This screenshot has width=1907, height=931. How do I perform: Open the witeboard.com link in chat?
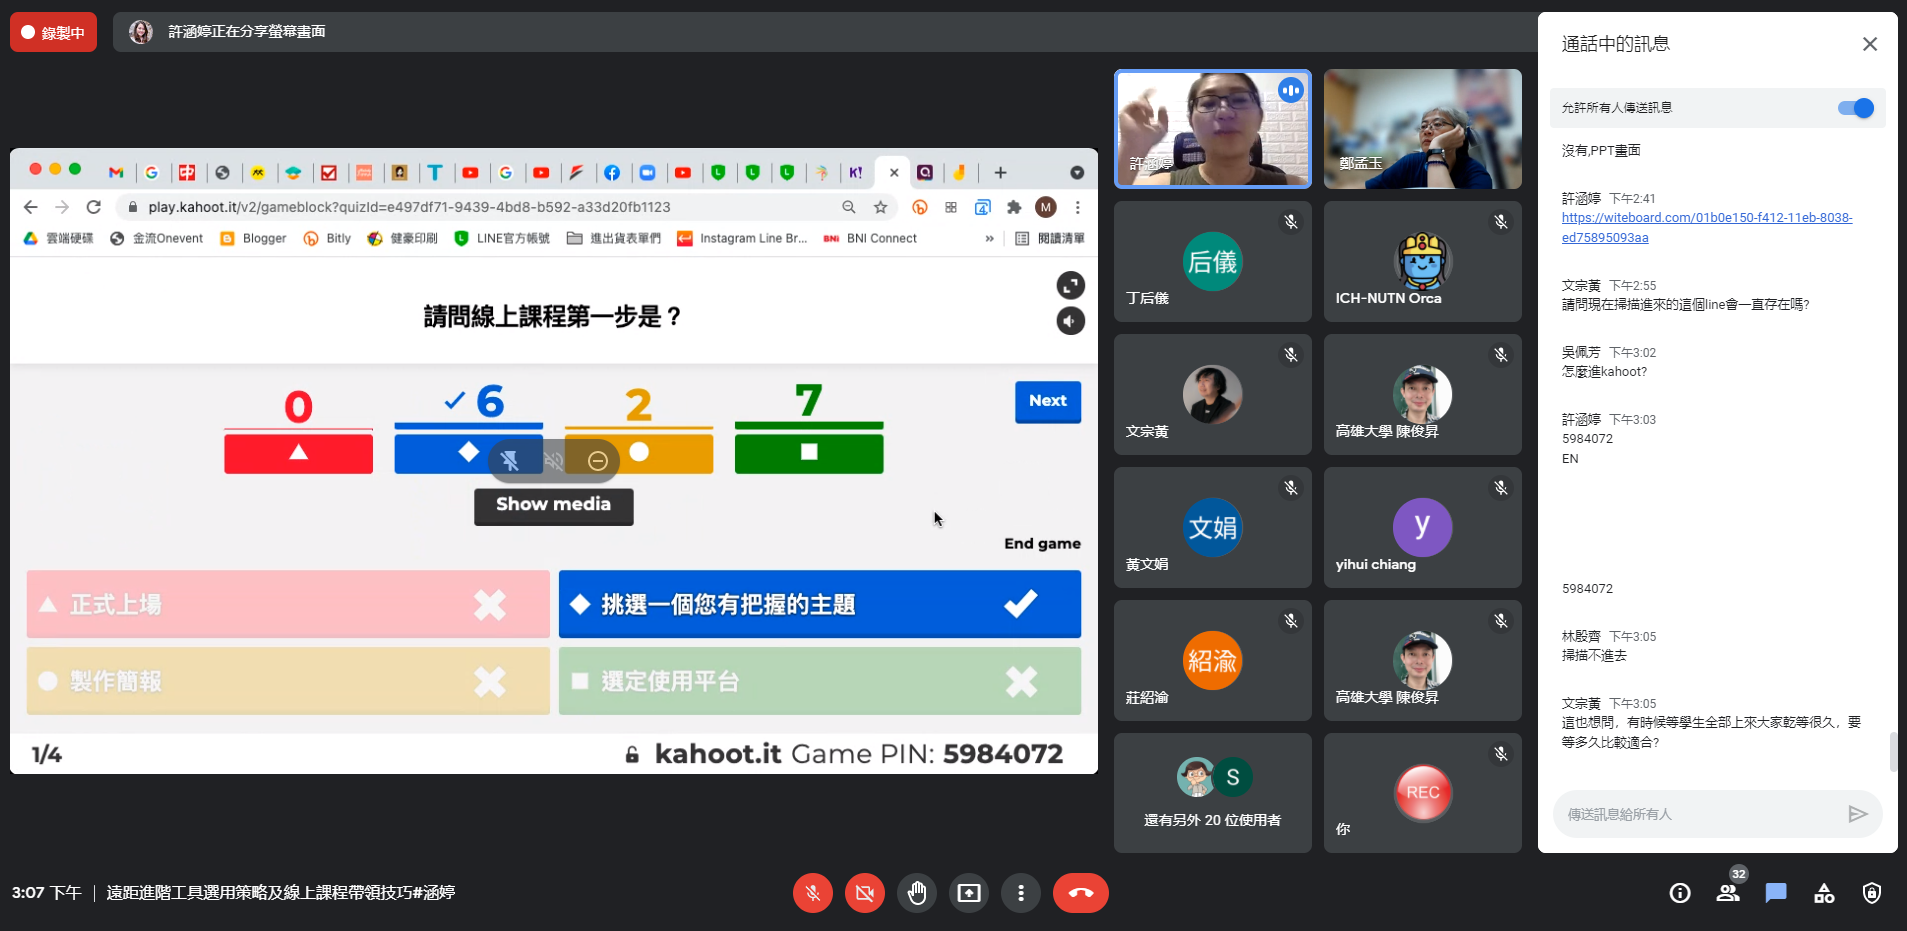point(1707,228)
